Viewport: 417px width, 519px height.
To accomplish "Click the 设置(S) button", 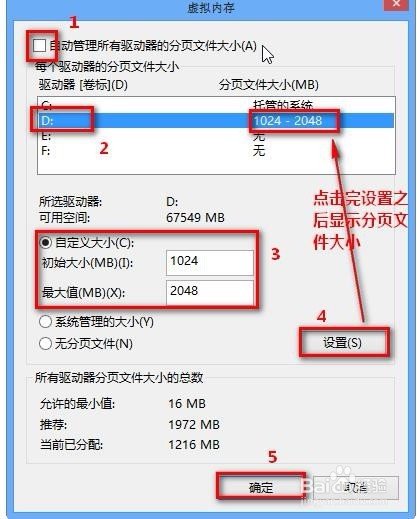I will [x=343, y=342].
